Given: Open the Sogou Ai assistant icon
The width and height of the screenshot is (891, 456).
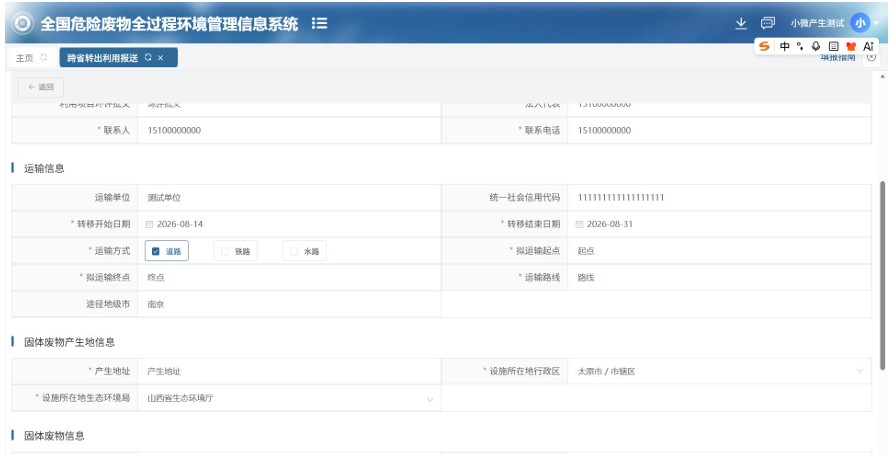Looking at the screenshot, I should (868, 46).
